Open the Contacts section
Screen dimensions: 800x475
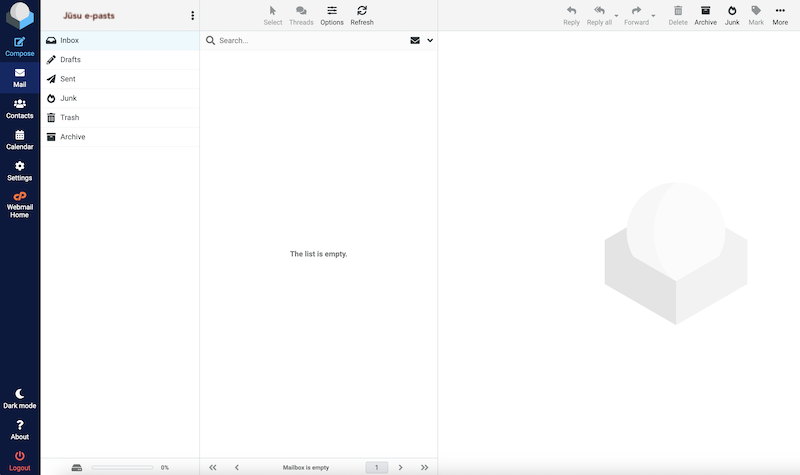(x=19, y=108)
